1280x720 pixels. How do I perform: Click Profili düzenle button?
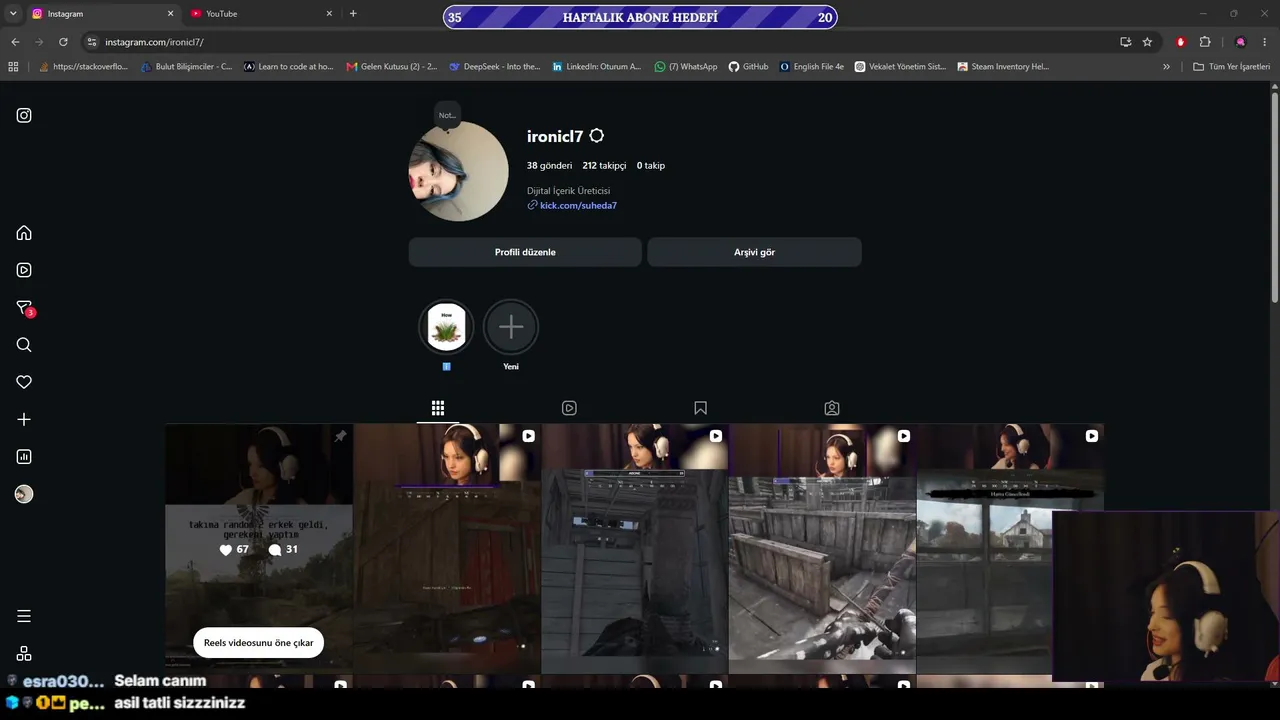click(525, 252)
